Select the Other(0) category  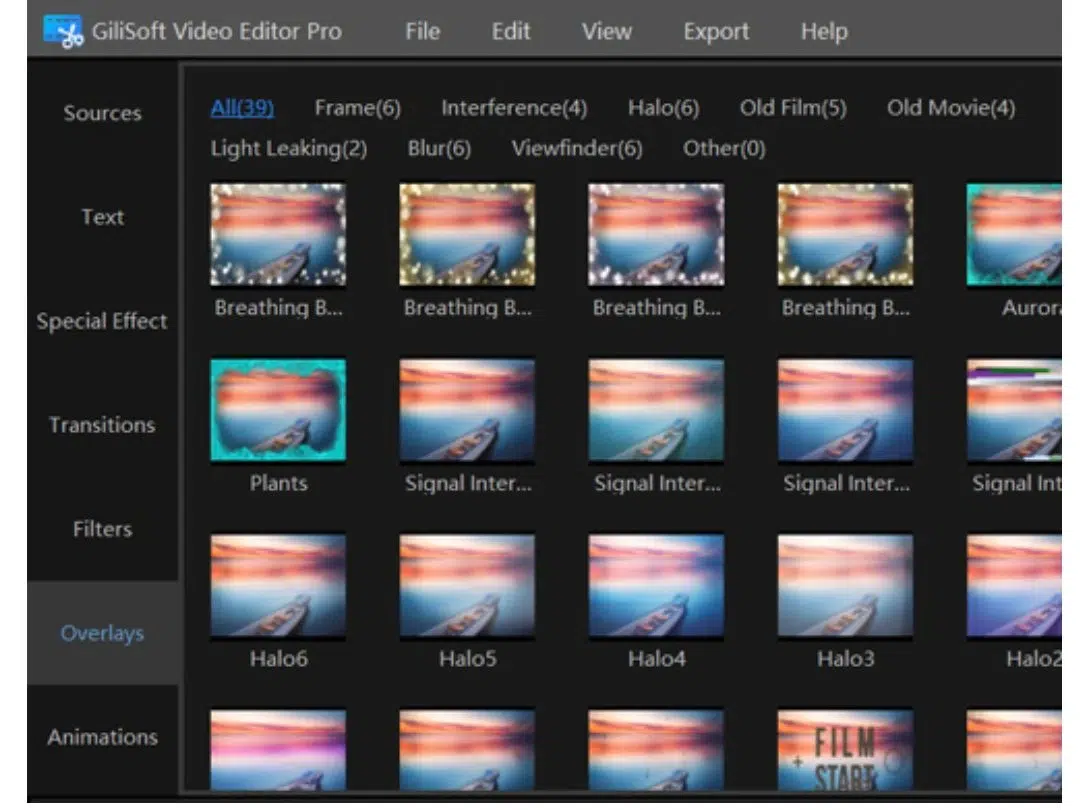pyautogui.click(x=724, y=149)
